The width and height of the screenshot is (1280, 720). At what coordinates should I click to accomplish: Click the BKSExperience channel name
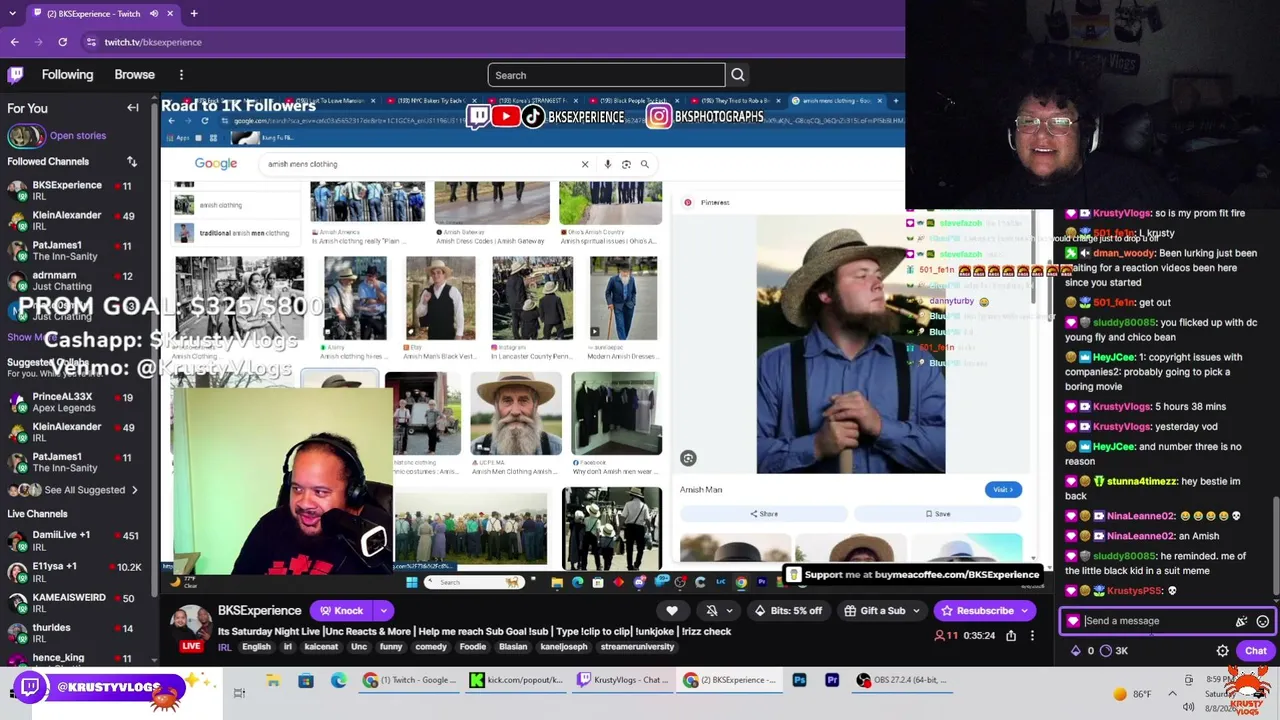[259, 611]
